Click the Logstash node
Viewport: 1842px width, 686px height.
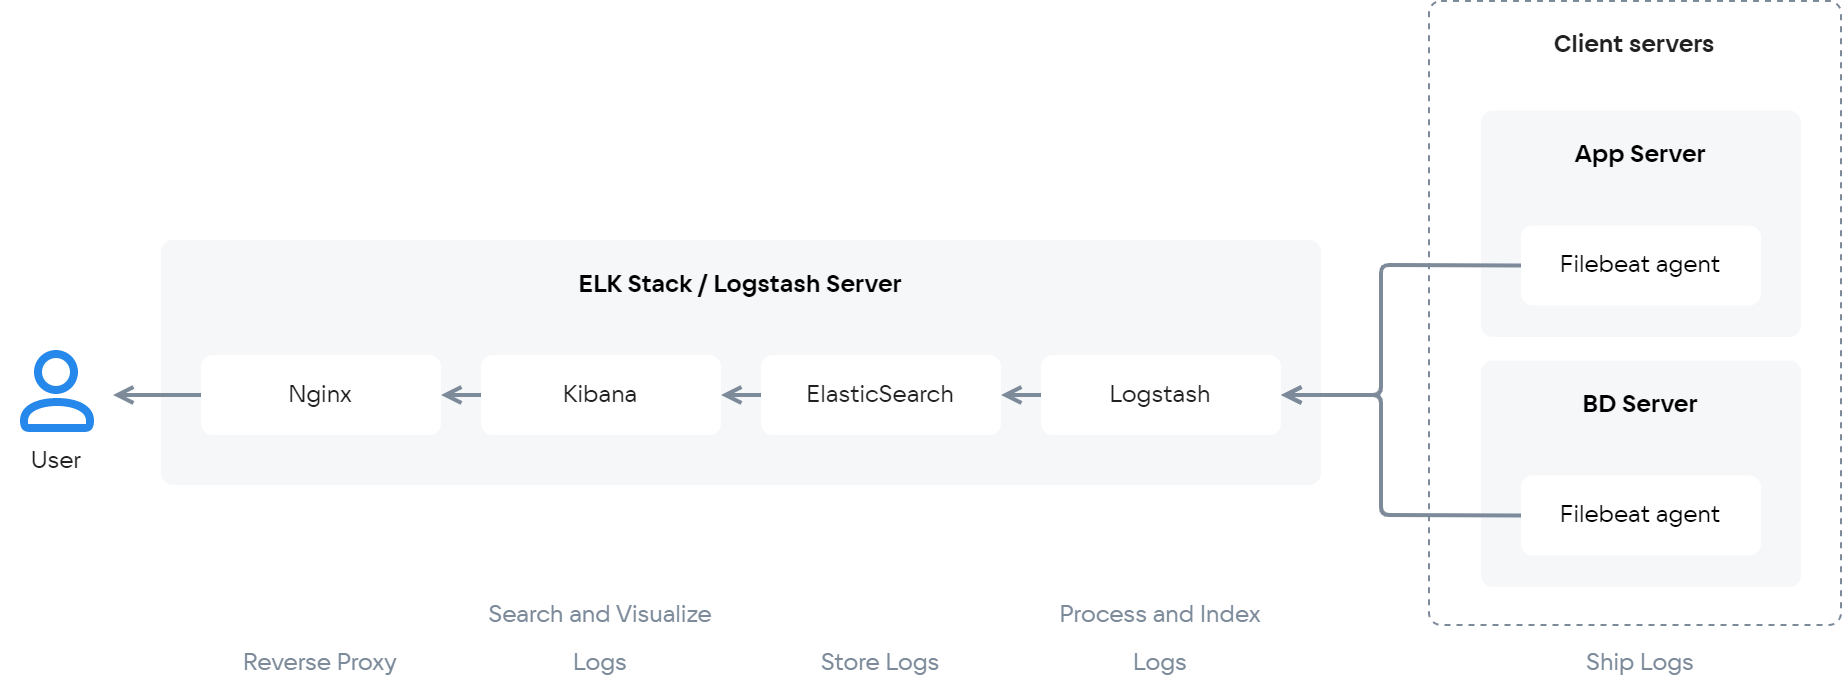pyautogui.click(x=1161, y=395)
